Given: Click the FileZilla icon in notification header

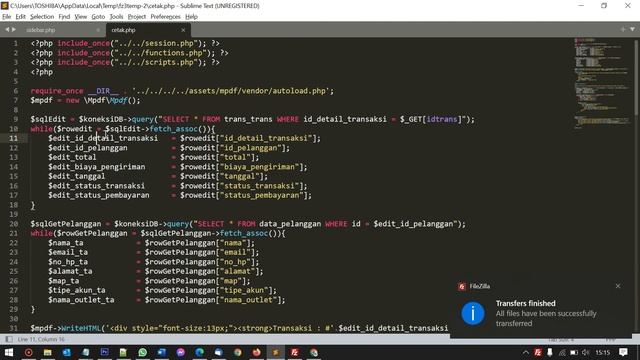Looking at the screenshot, I should pos(462,287).
